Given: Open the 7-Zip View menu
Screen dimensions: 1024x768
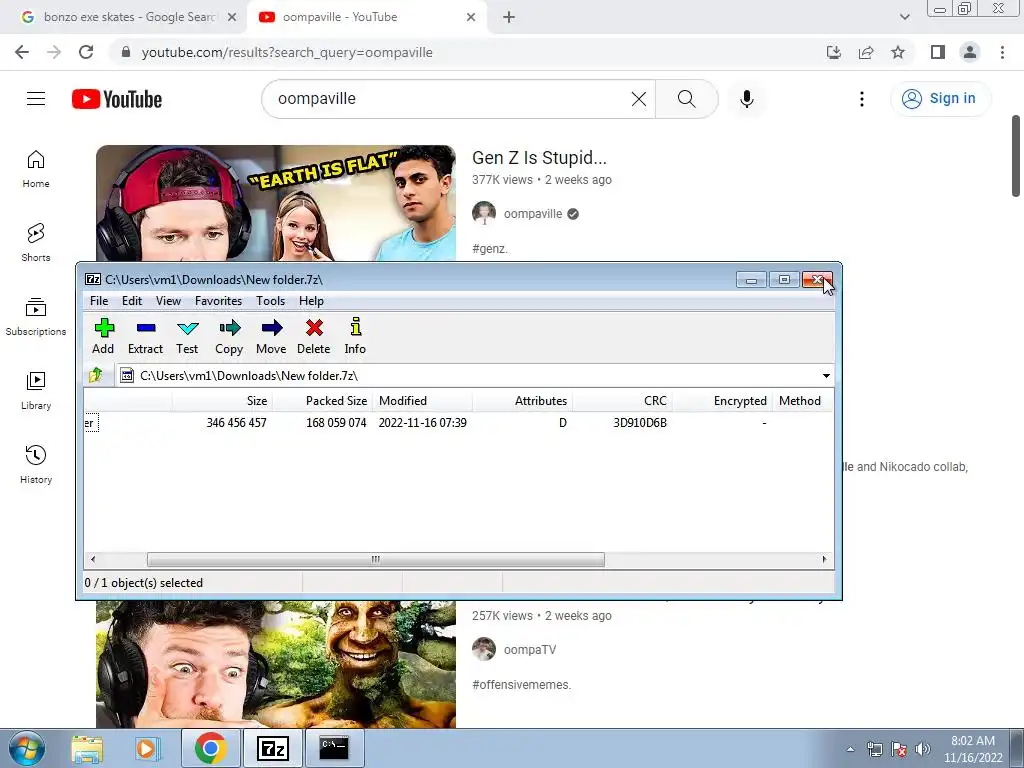Looking at the screenshot, I should (x=168, y=301).
